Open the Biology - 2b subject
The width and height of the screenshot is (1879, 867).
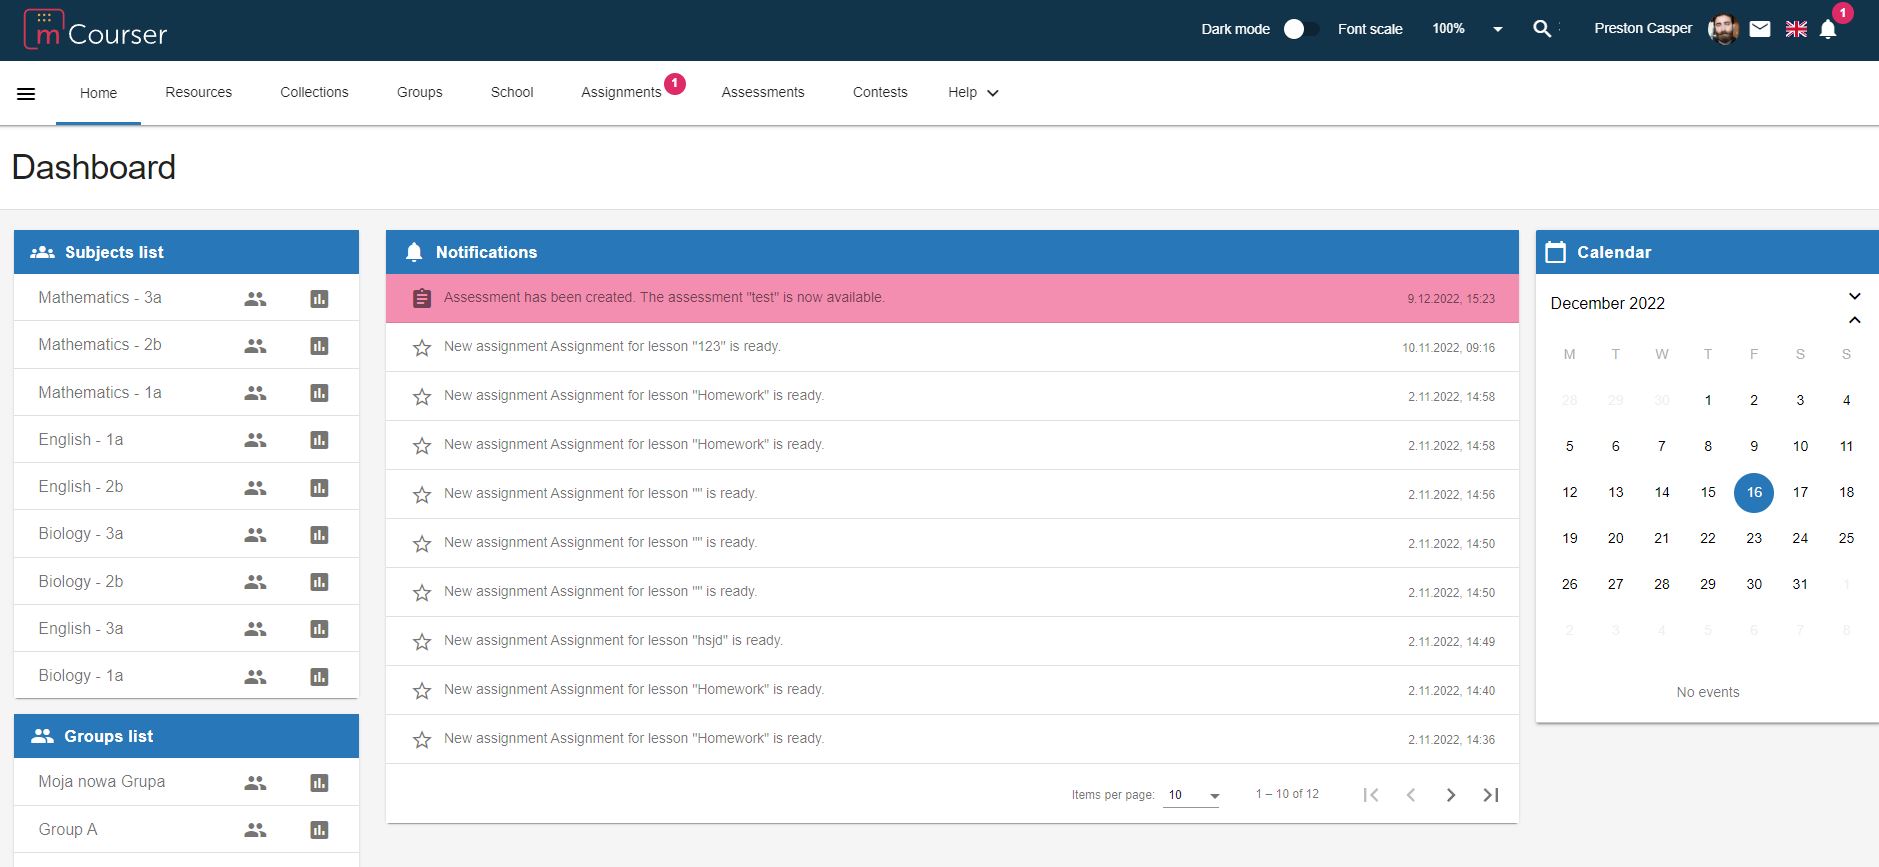point(81,581)
